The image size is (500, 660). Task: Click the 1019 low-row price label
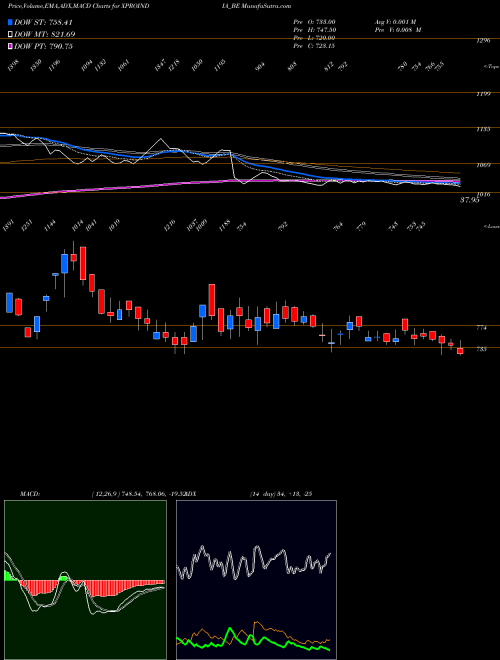(114, 227)
